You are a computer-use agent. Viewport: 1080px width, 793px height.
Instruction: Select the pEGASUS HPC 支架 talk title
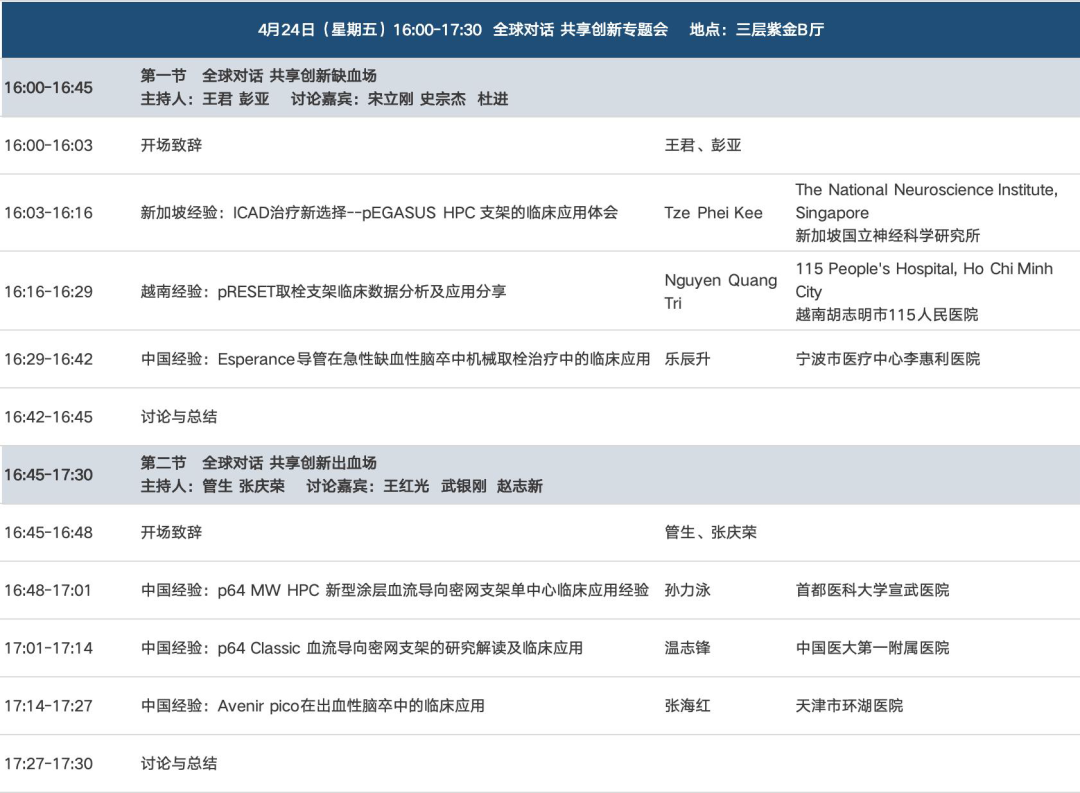379,212
